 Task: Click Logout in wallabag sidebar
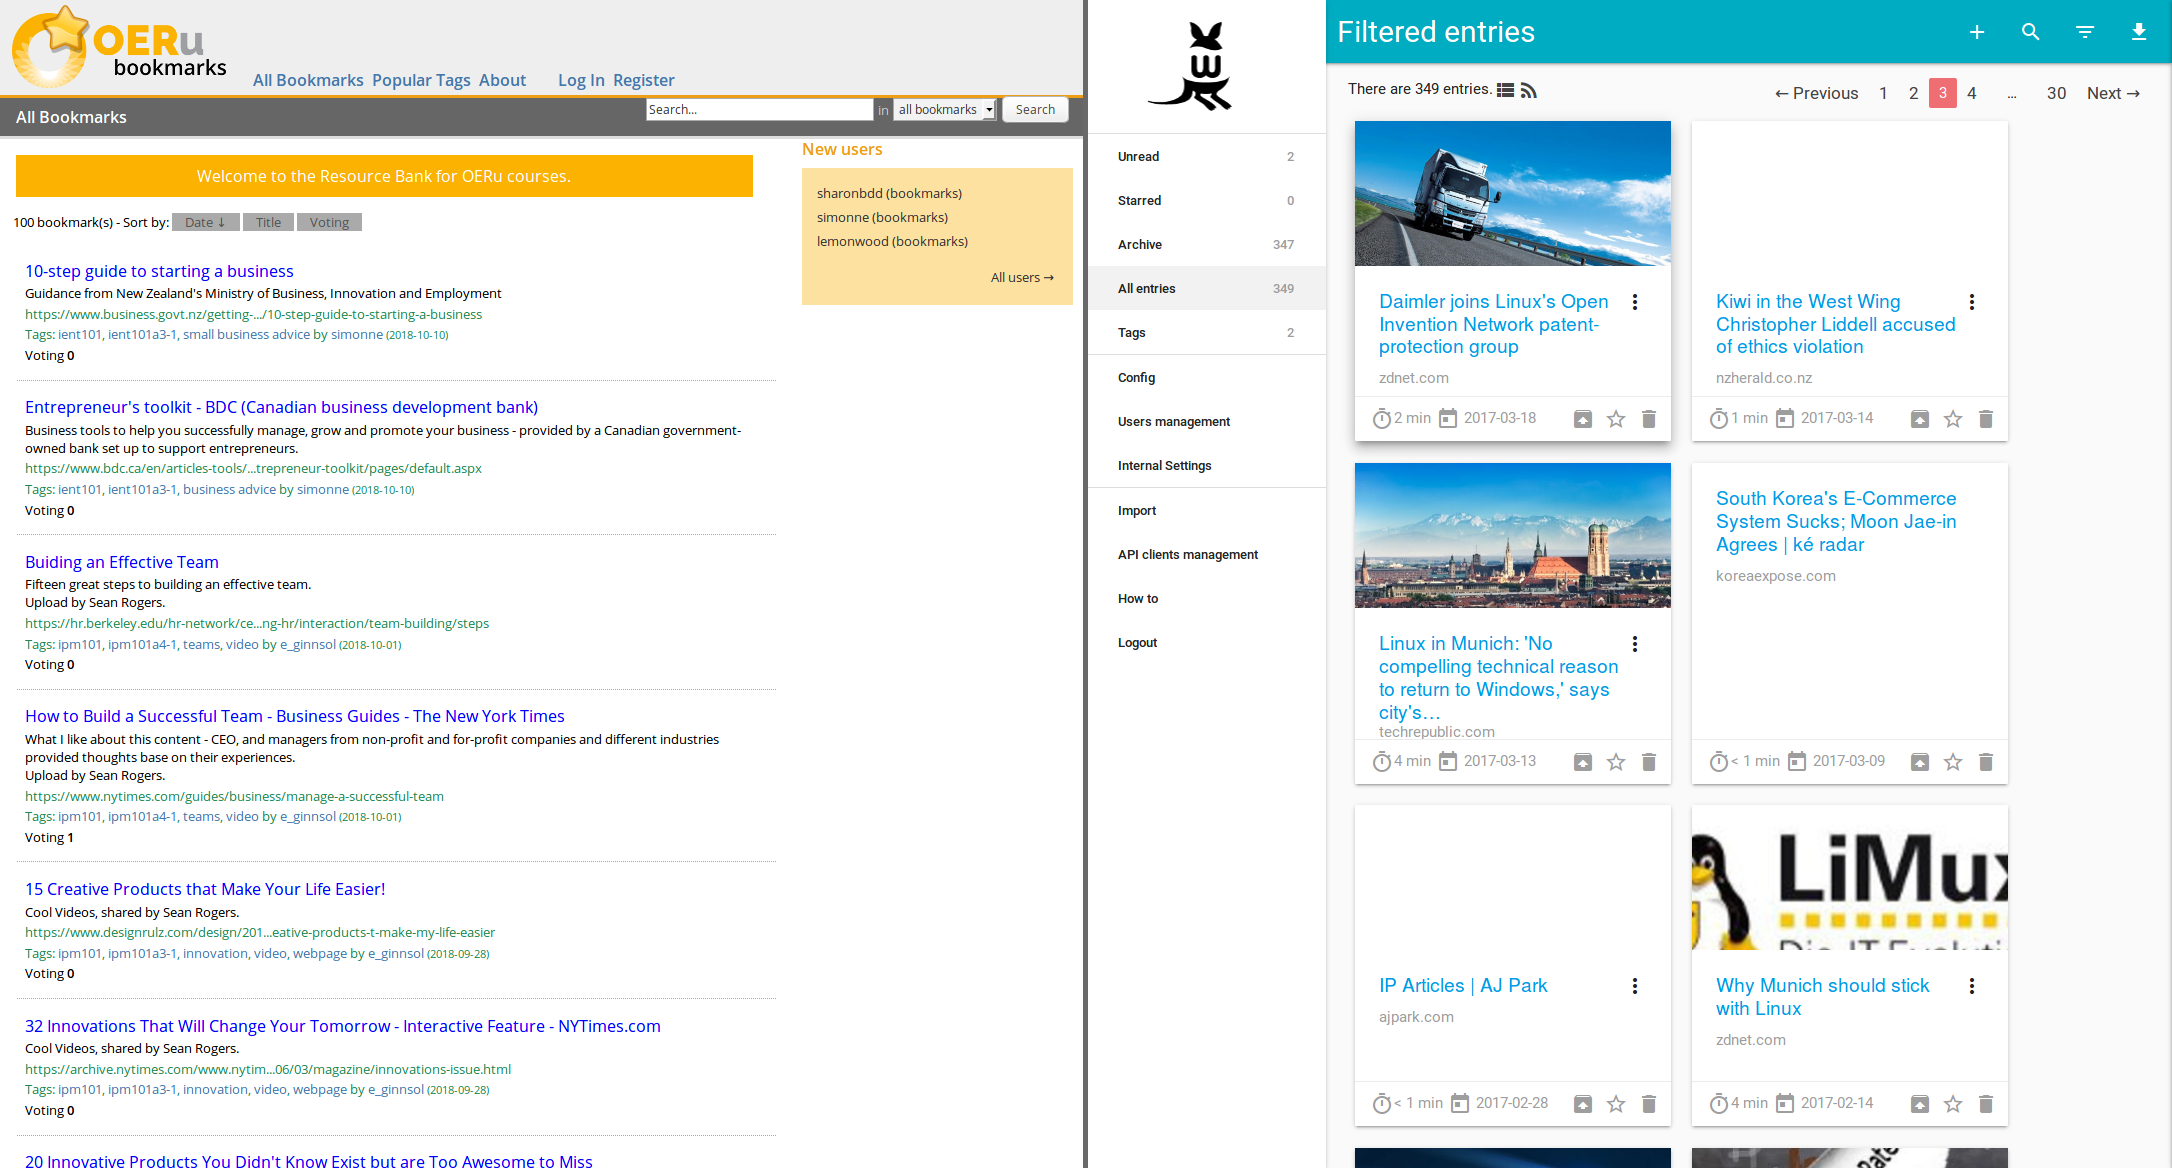click(1206, 643)
